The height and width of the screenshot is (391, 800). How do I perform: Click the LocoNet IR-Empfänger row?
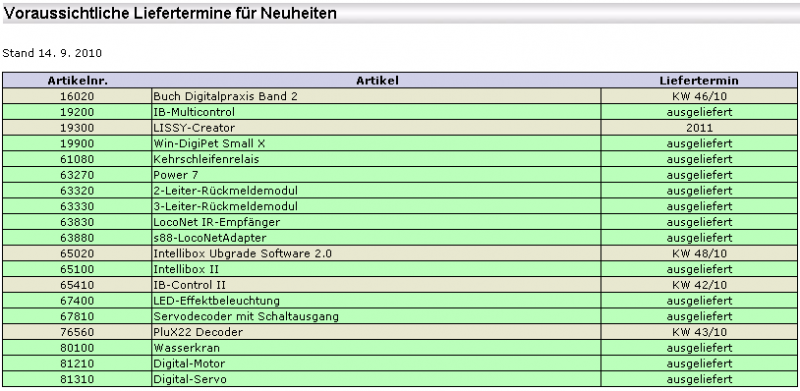(x=400, y=223)
